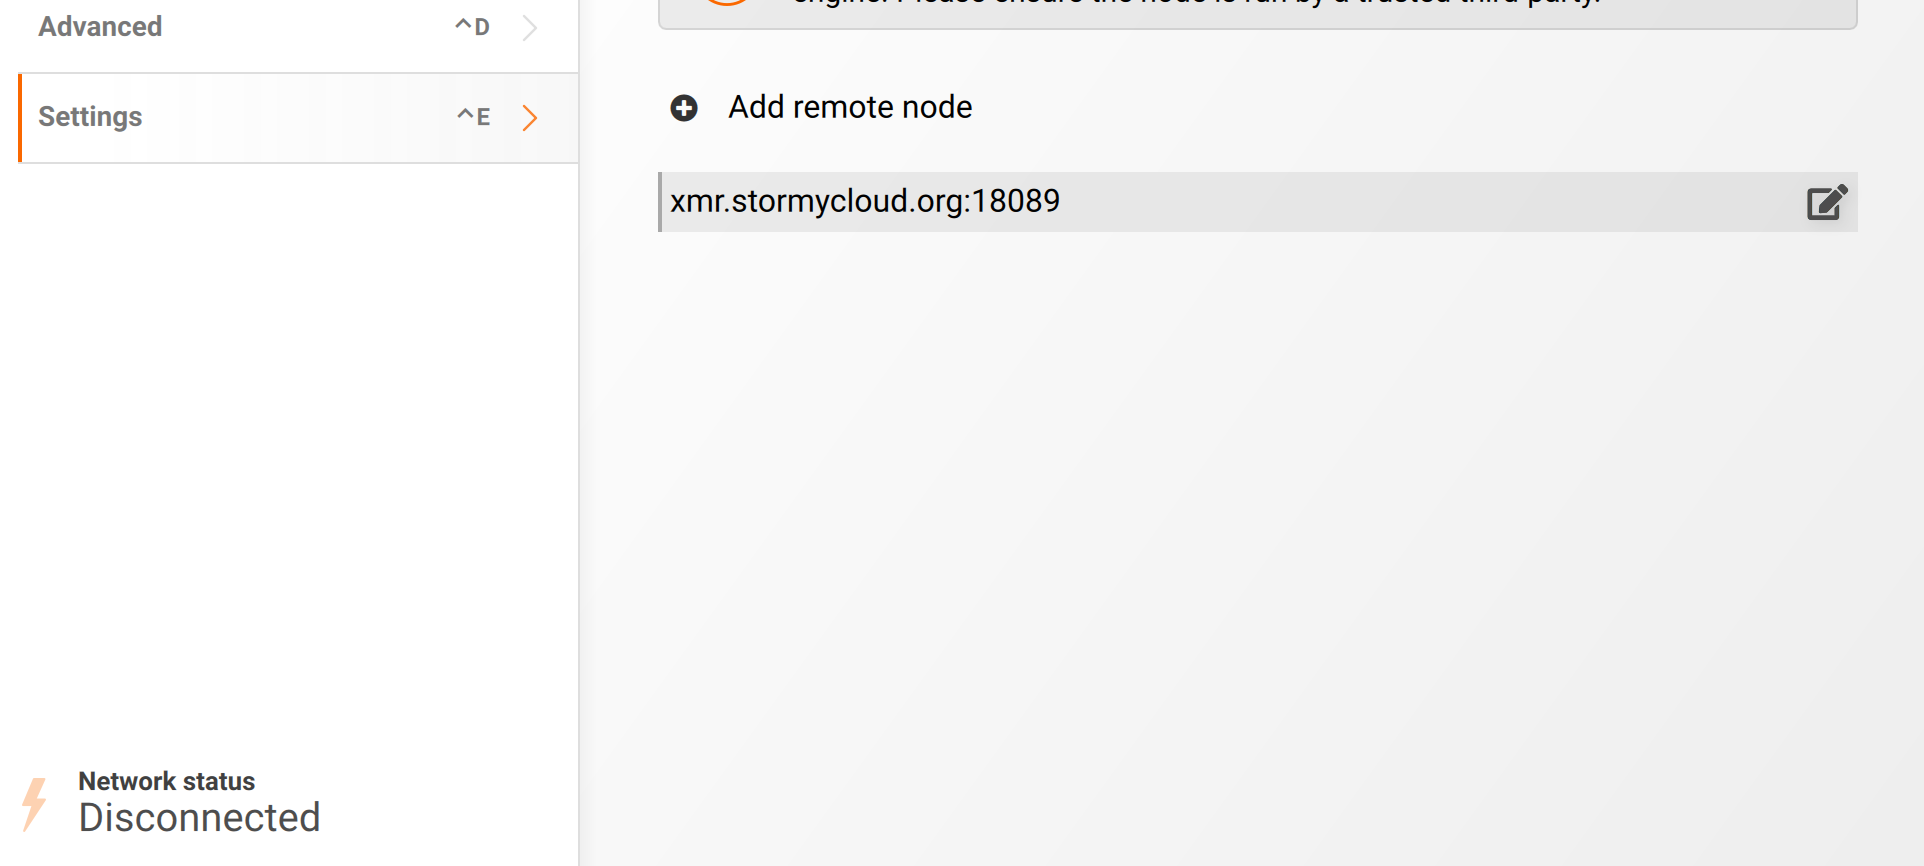Image resolution: width=1924 pixels, height=866 pixels.
Task: Click the Network status heading
Action: (167, 781)
